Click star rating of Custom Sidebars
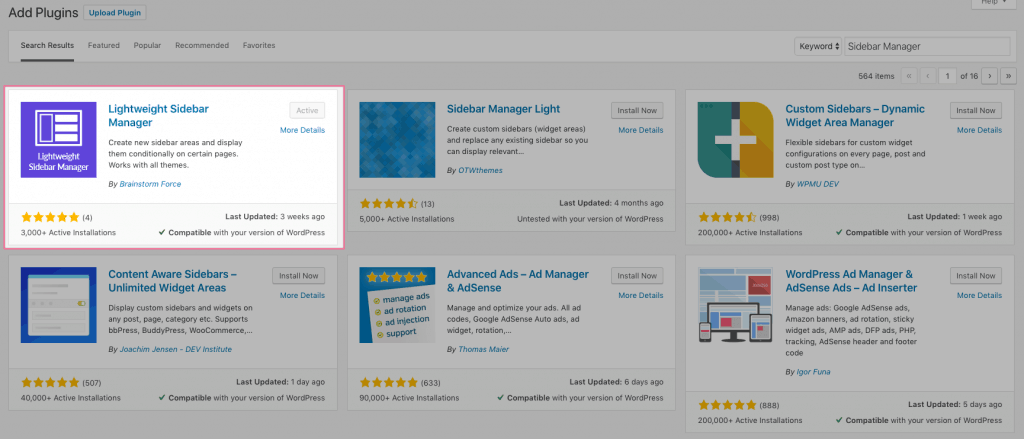 pyautogui.click(x=727, y=217)
